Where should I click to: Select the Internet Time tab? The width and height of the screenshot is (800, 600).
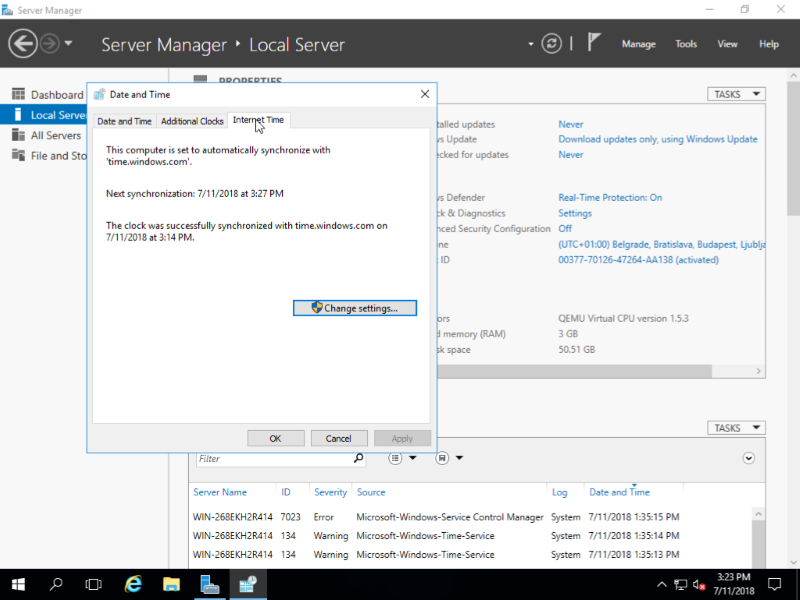click(258, 120)
